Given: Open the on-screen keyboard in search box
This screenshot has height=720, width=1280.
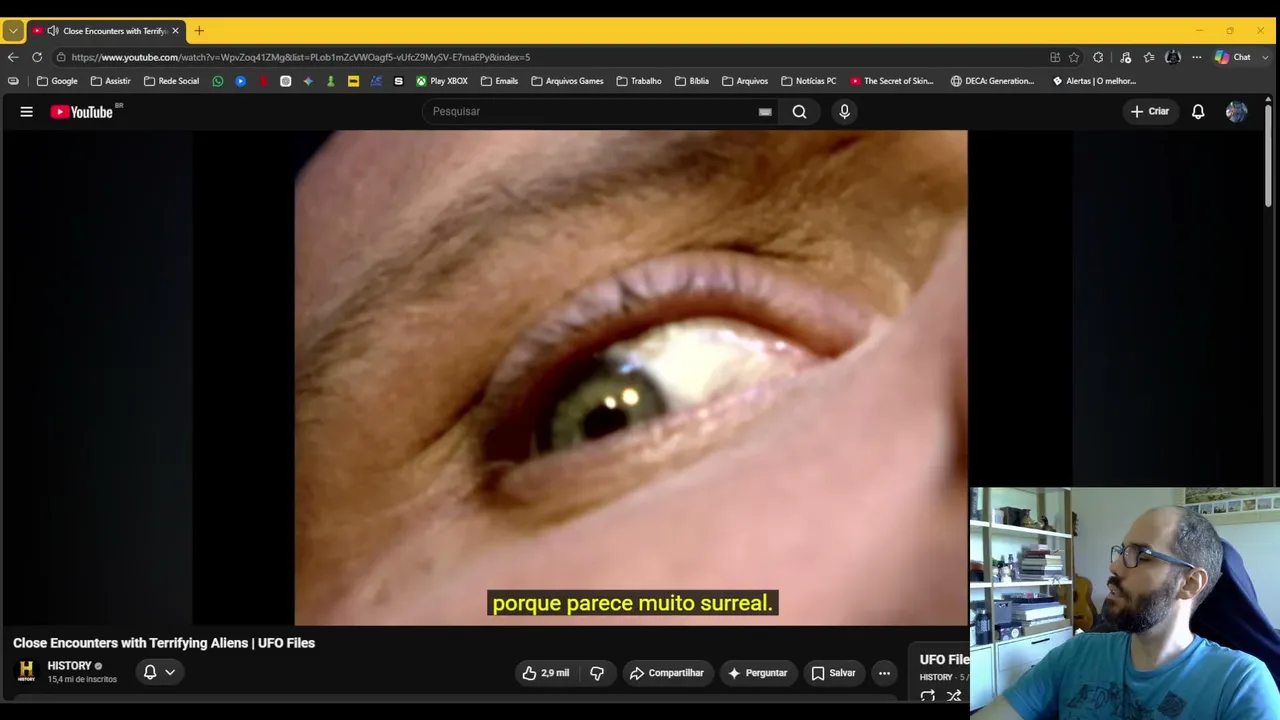Looking at the screenshot, I should tap(765, 112).
